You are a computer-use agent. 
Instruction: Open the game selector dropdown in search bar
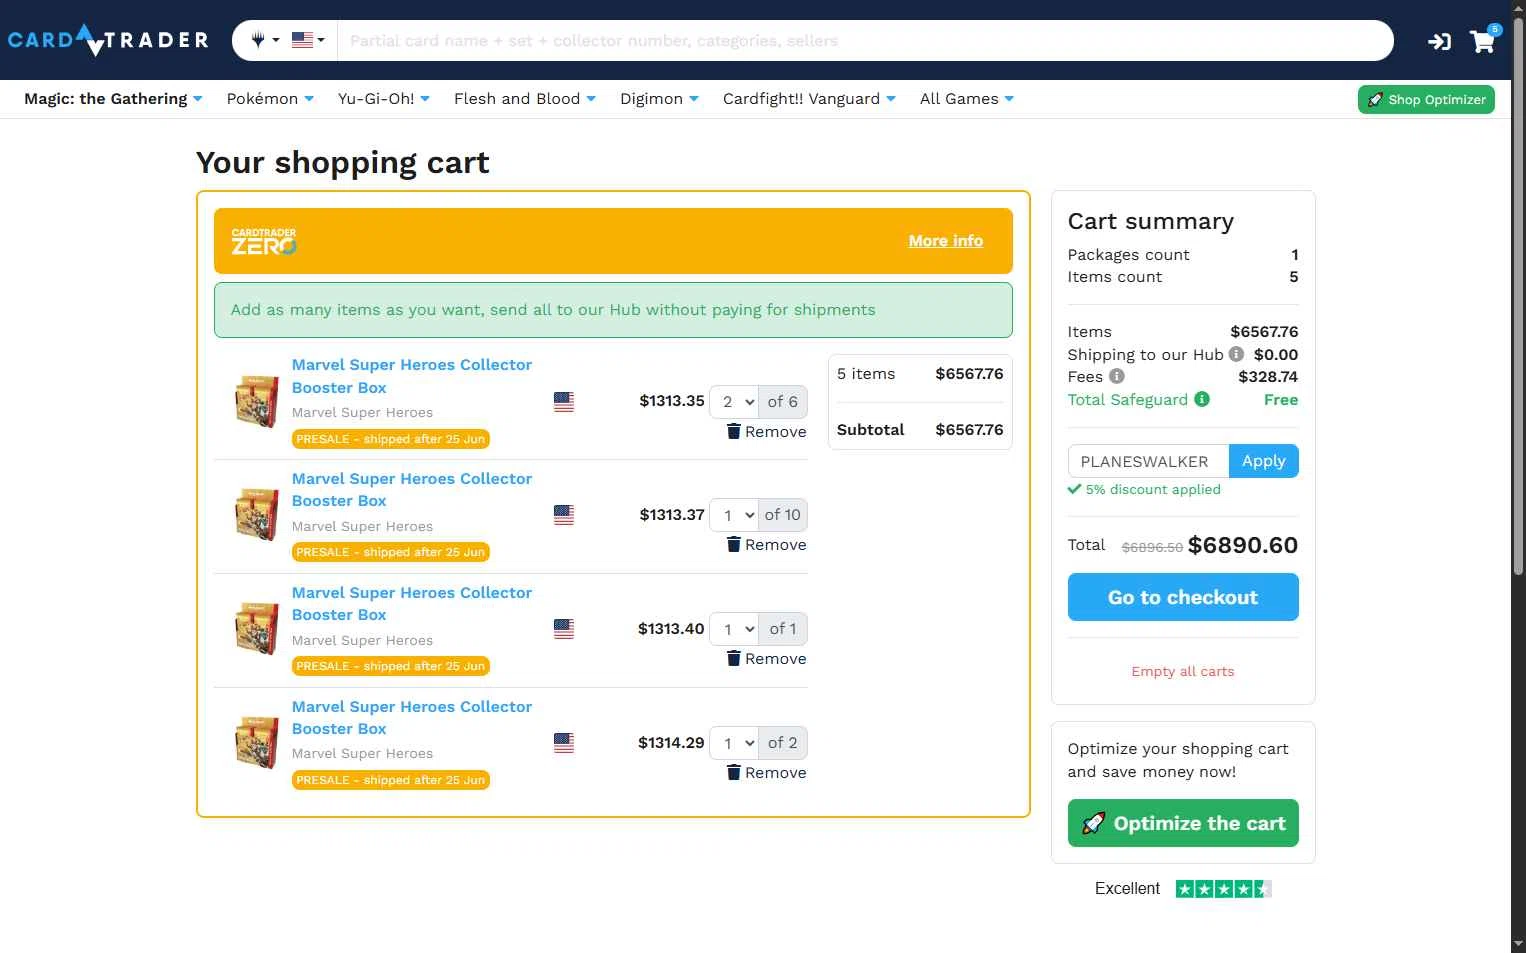[x=265, y=40]
